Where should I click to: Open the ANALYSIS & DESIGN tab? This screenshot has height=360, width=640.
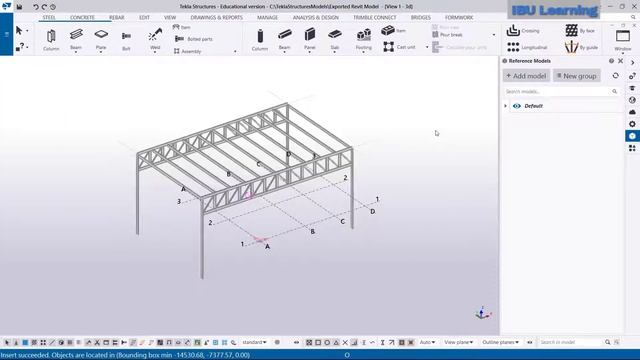click(x=316, y=18)
